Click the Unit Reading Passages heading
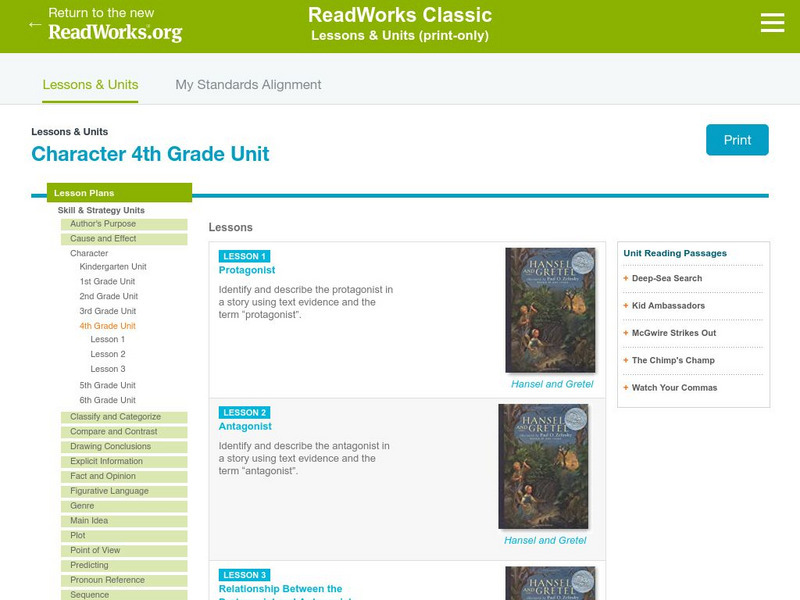This screenshot has width=800, height=600. coord(675,253)
